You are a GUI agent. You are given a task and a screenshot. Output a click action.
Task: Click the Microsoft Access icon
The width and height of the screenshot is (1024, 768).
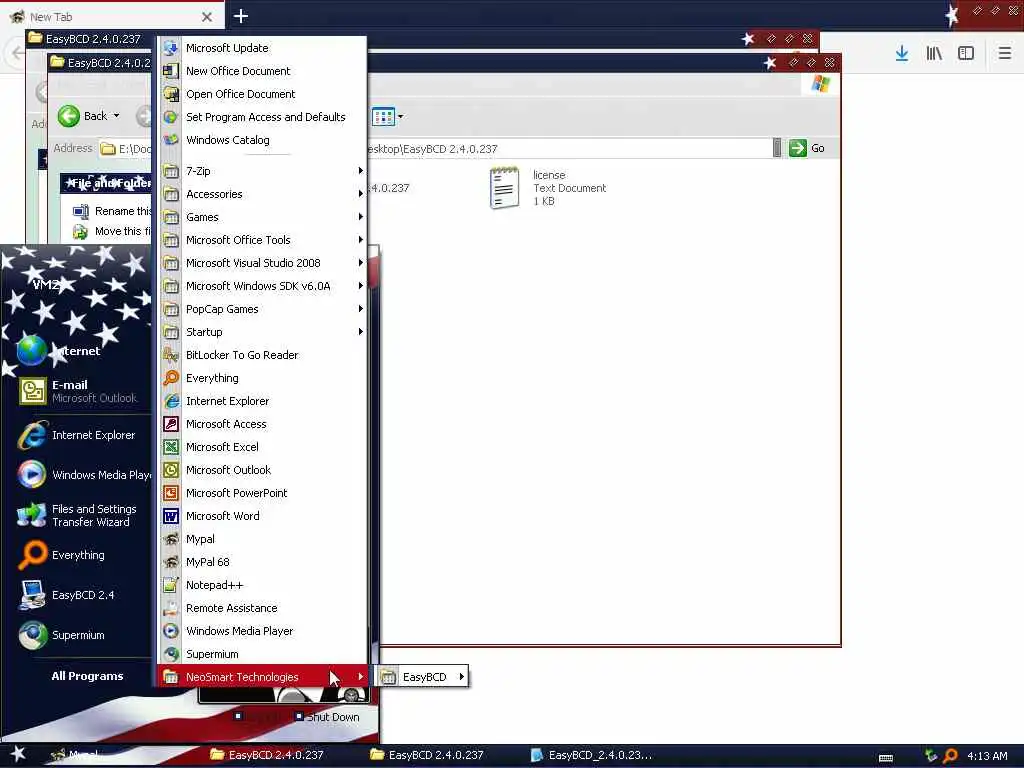(x=170, y=424)
